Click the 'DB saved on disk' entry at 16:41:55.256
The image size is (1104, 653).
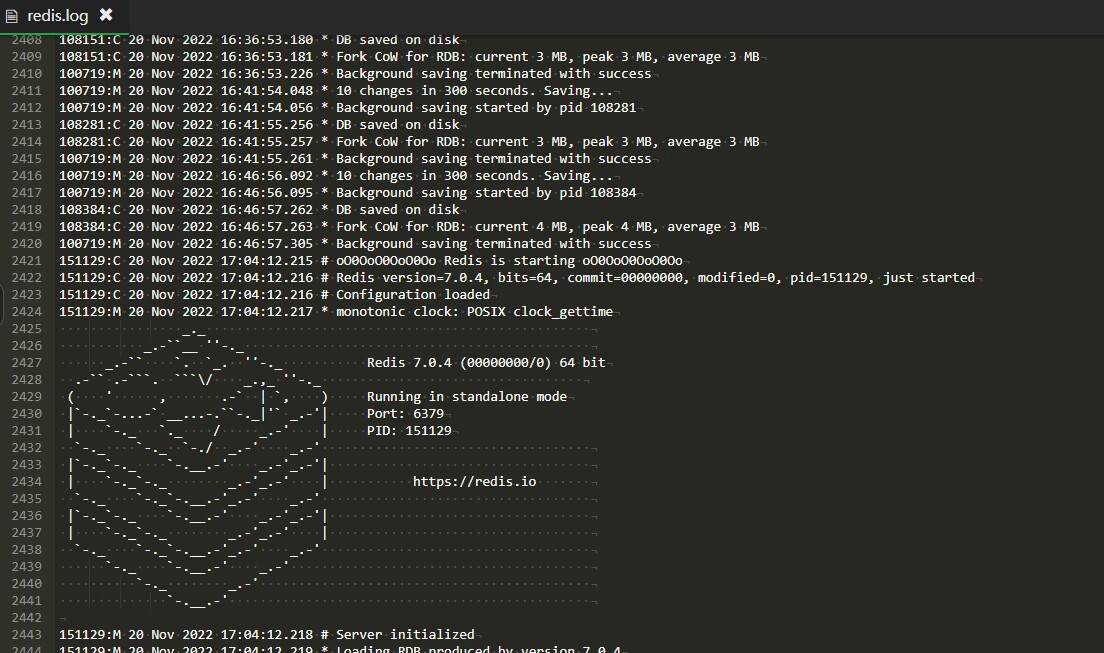[398, 125]
